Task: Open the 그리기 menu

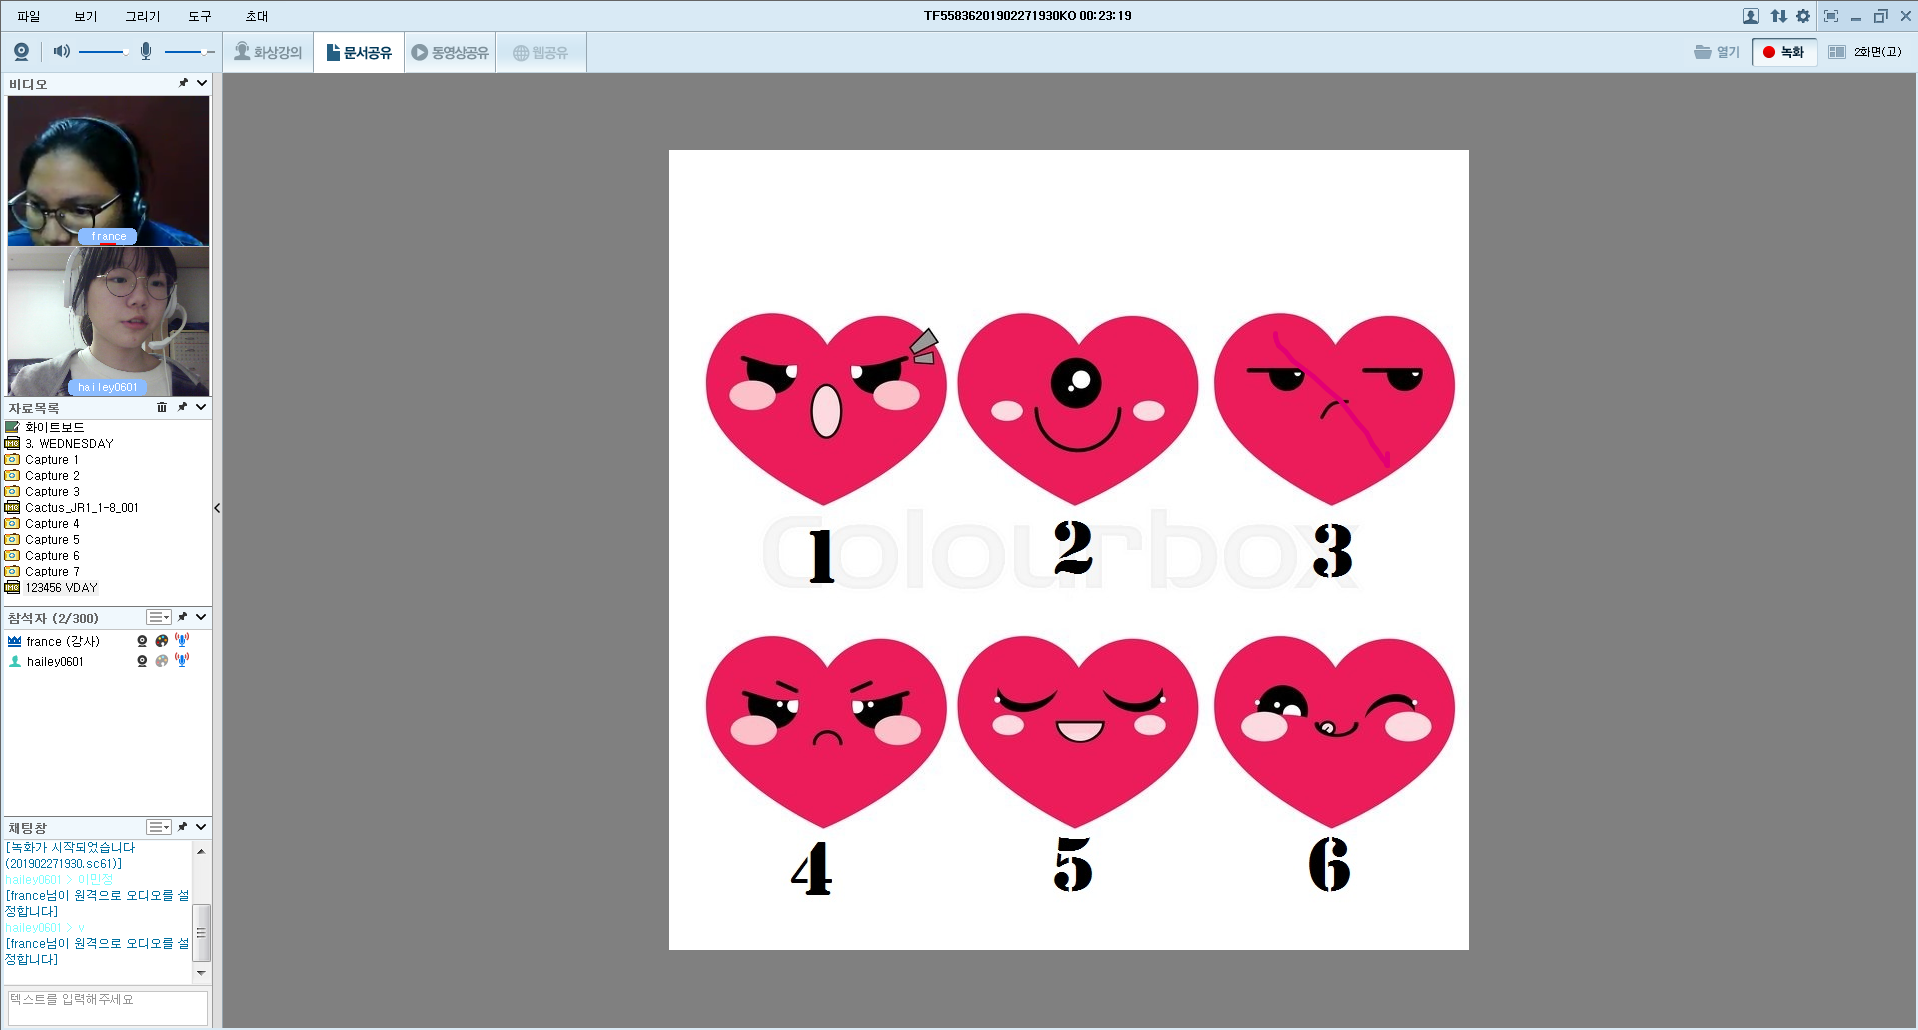Action: coord(142,16)
